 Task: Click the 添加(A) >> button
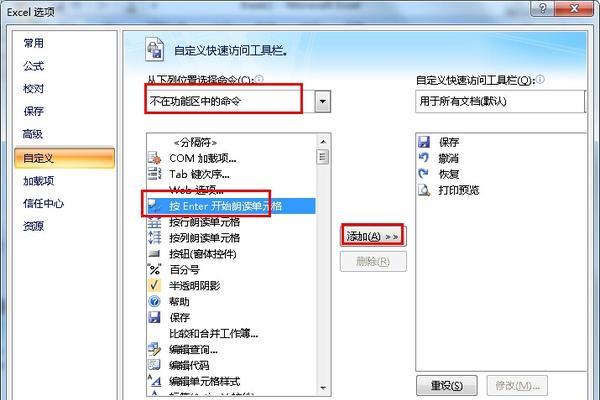pos(373,237)
